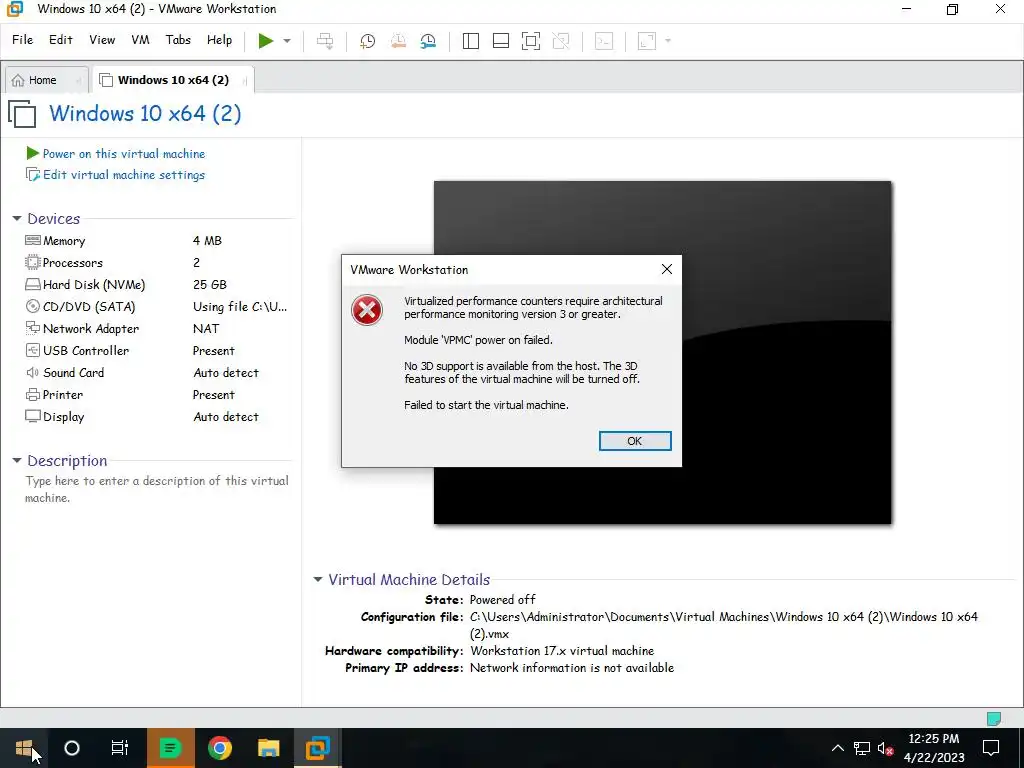Click the configuration file path text
Viewport: 1024px width, 768px height.
click(x=724, y=625)
